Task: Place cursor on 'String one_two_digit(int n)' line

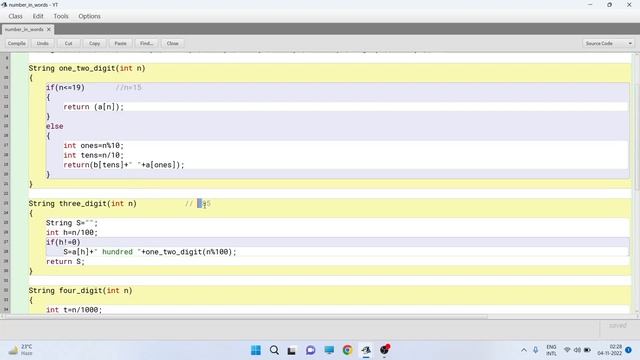Action: tap(87, 68)
